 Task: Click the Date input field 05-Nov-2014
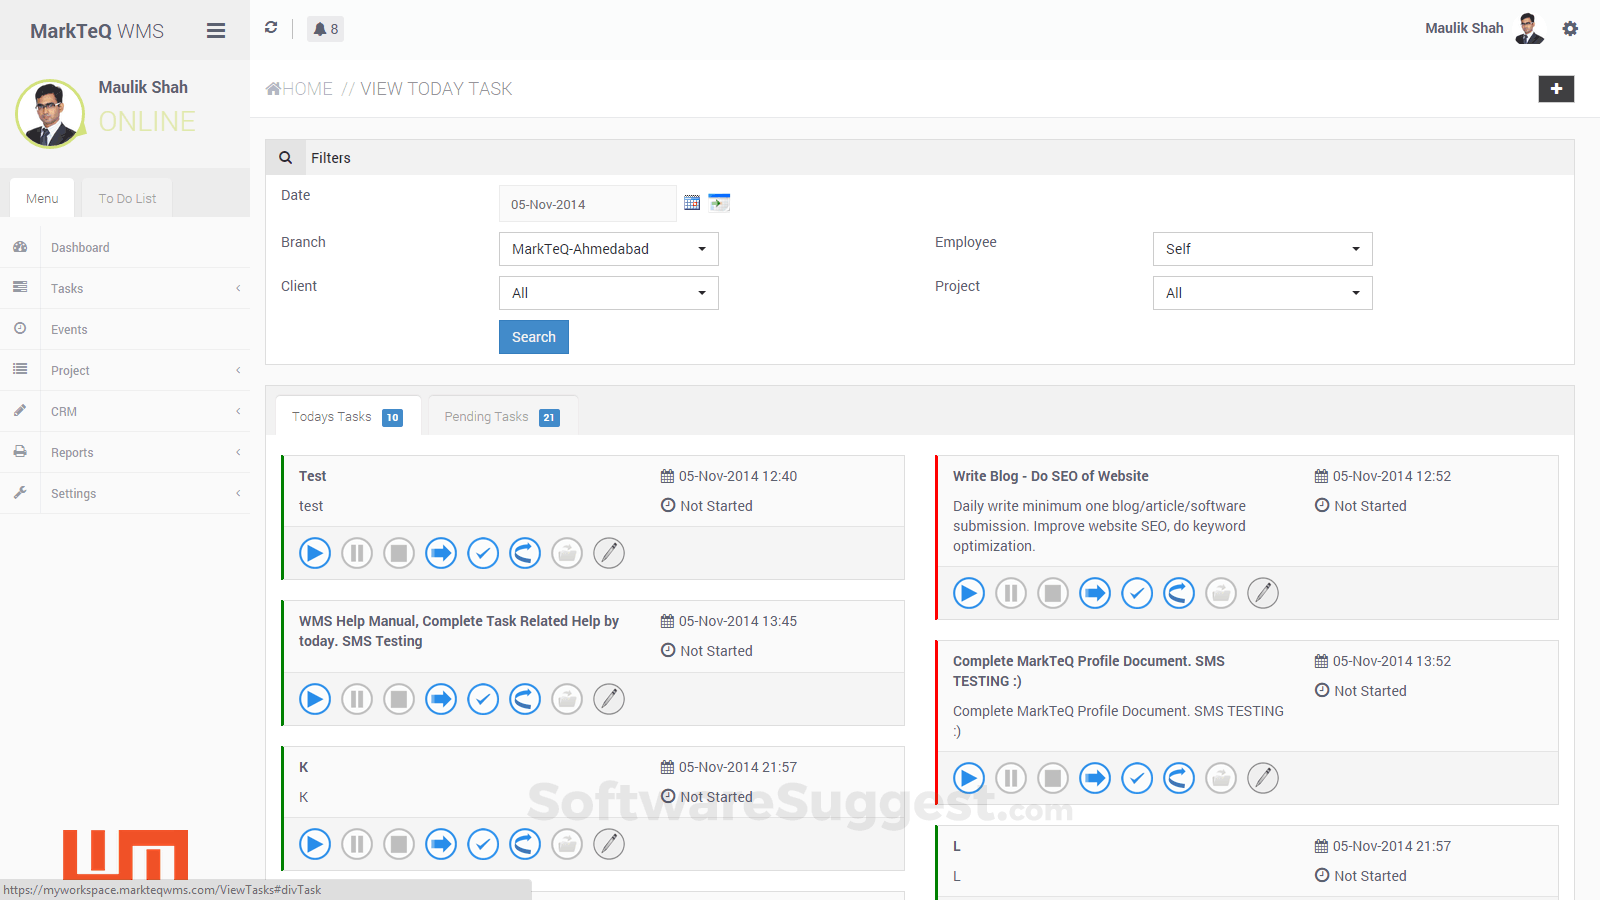(588, 204)
